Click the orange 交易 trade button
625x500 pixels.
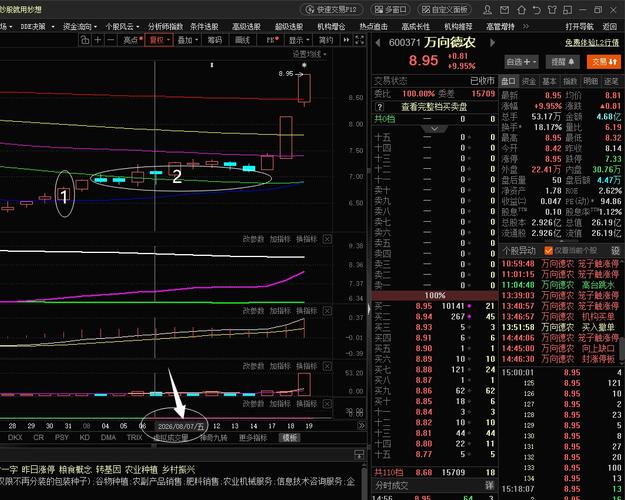pos(604,62)
